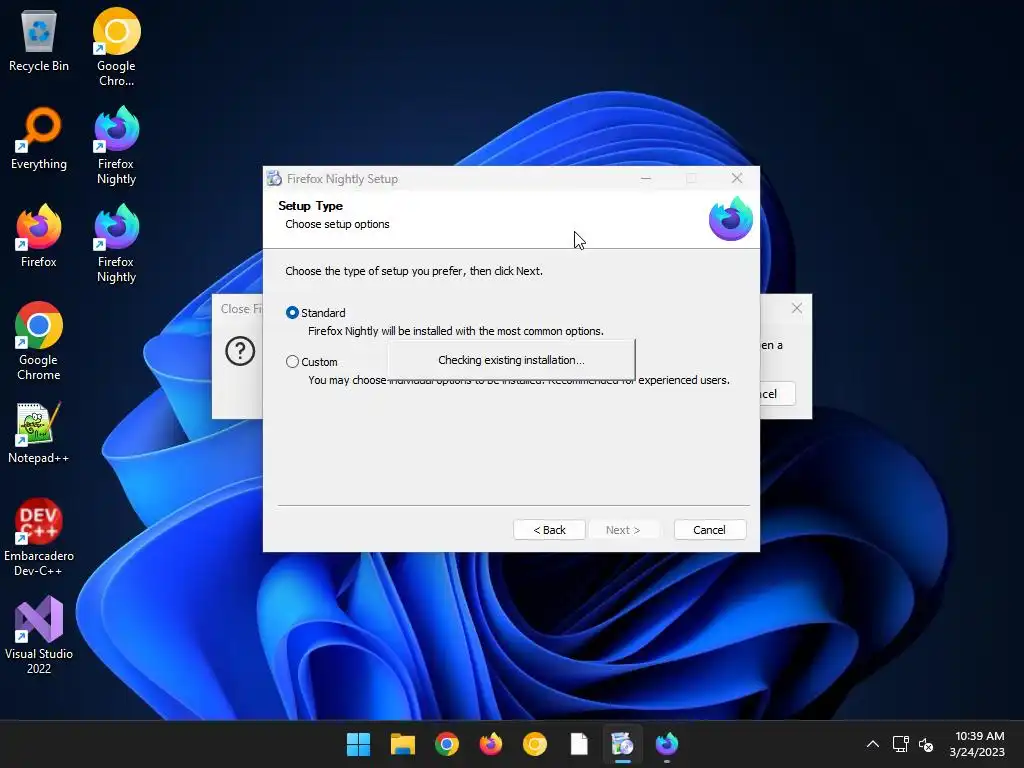Launch Firefox from the taskbar
The width and height of the screenshot is (1024, 768).
pyautogui.click(x=491, y=744)
